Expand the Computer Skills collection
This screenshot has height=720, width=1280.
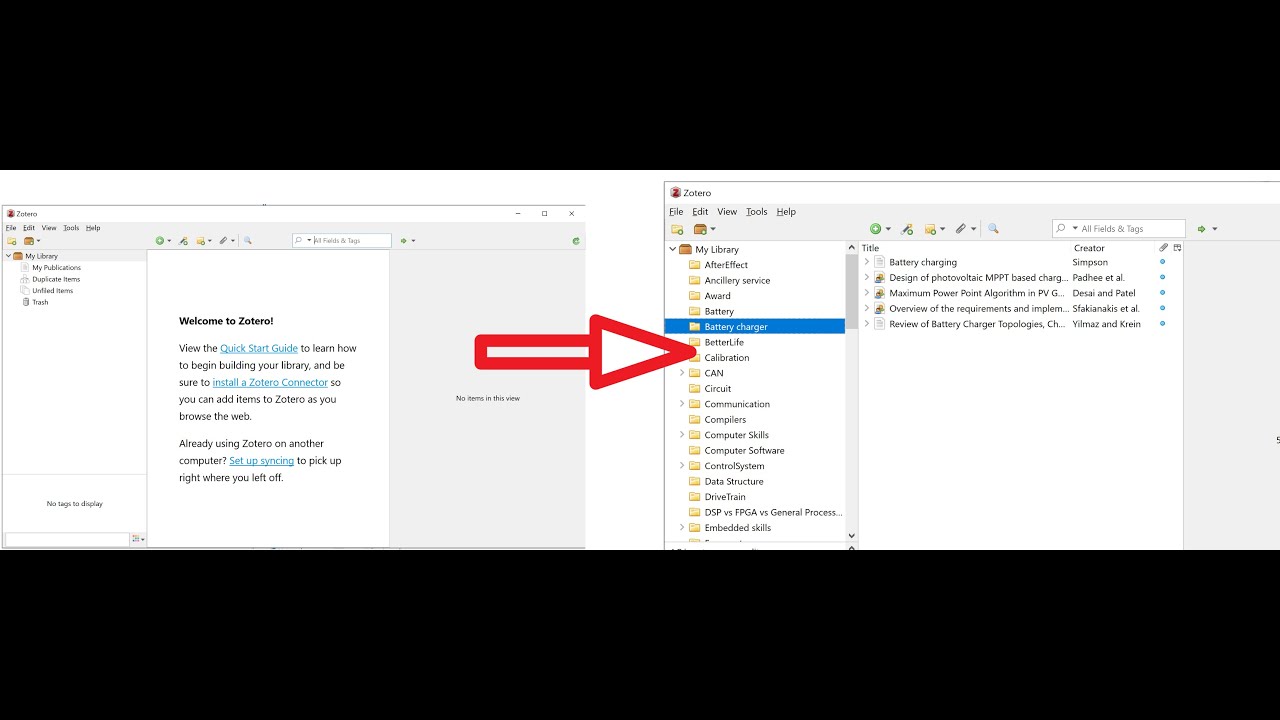point(682,435)
